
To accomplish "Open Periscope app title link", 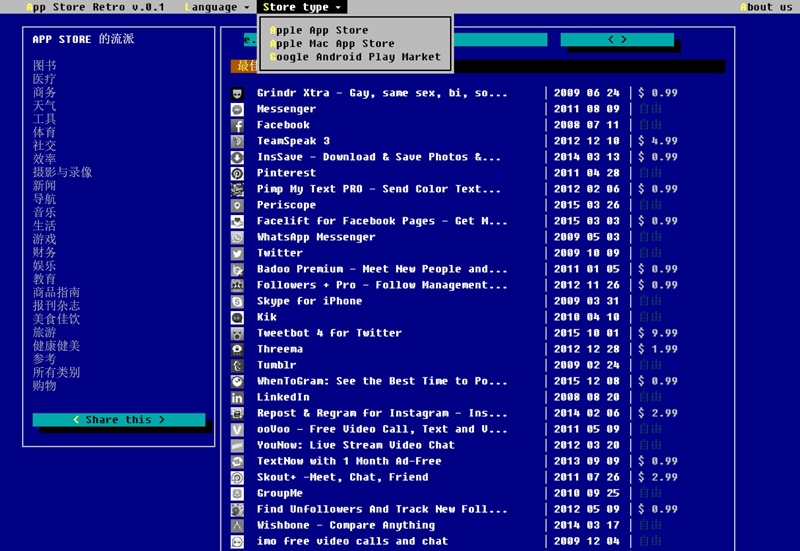I will pos(287,205).
